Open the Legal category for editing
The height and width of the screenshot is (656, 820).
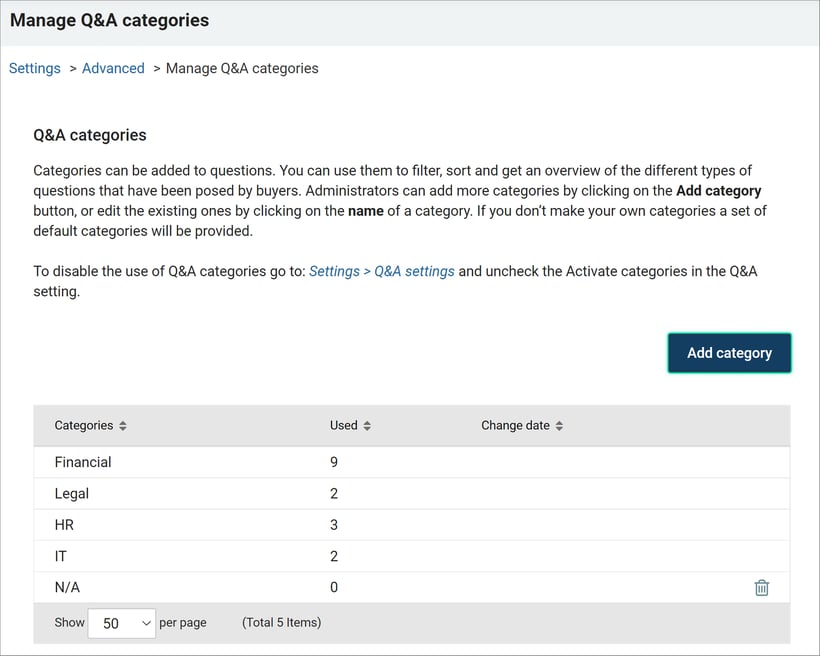70,493
